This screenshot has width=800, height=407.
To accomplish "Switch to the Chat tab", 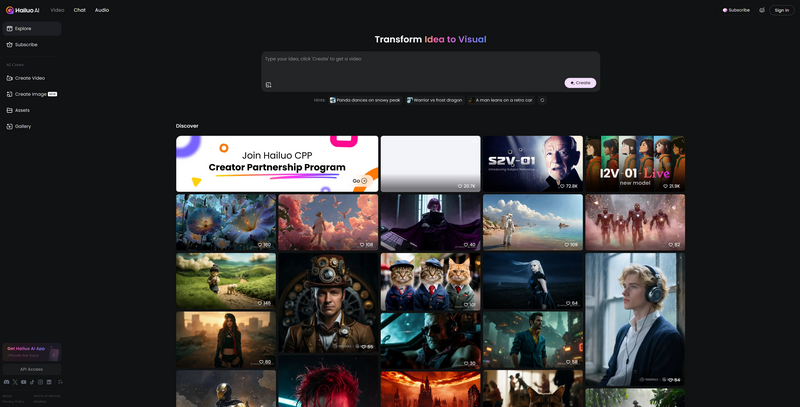I will (x=80, y=10).
